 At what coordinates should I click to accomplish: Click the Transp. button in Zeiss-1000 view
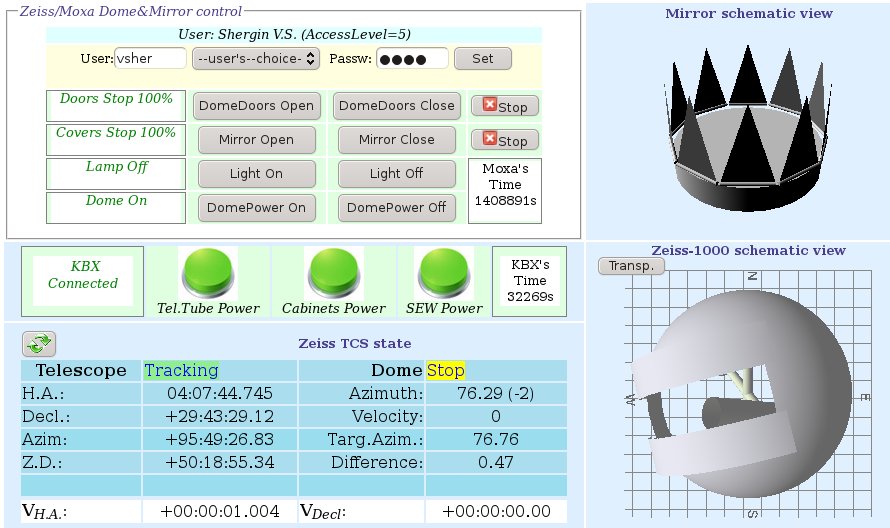coord(631,266)
